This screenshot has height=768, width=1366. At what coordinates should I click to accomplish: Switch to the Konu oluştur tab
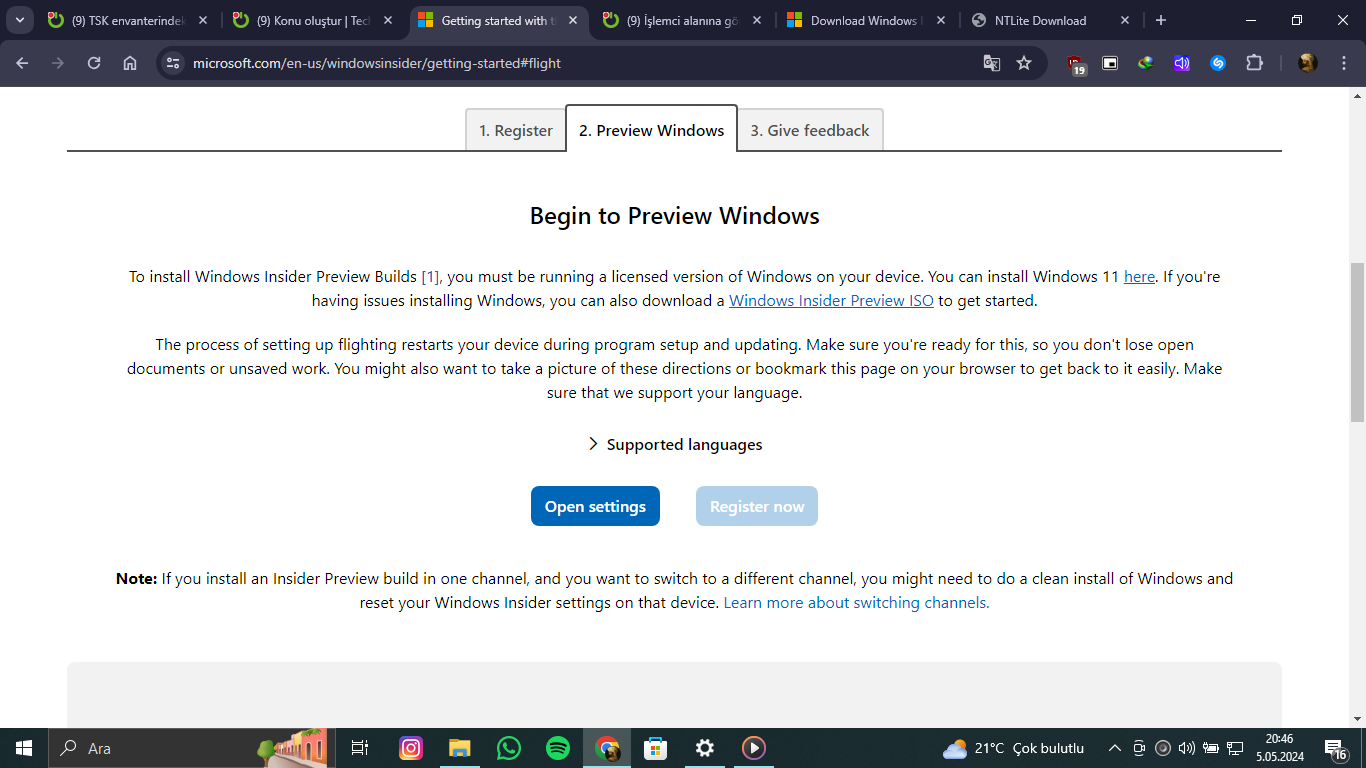pos(313,20)
